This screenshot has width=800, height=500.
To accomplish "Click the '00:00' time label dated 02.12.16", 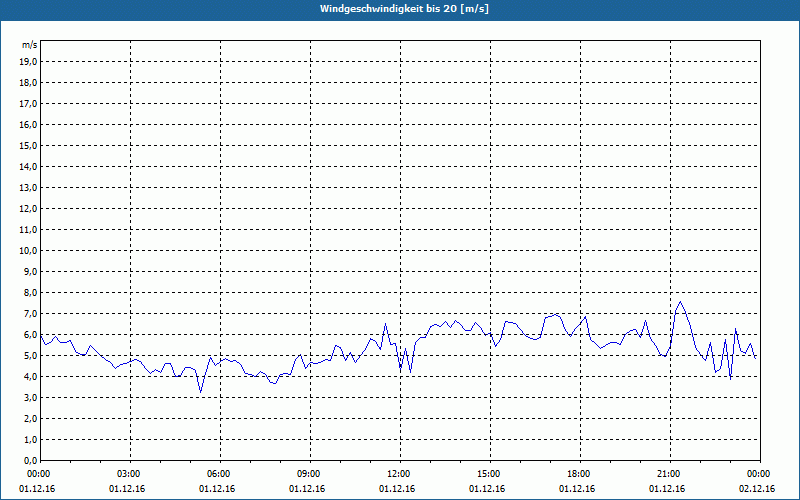I will (760, 474).
